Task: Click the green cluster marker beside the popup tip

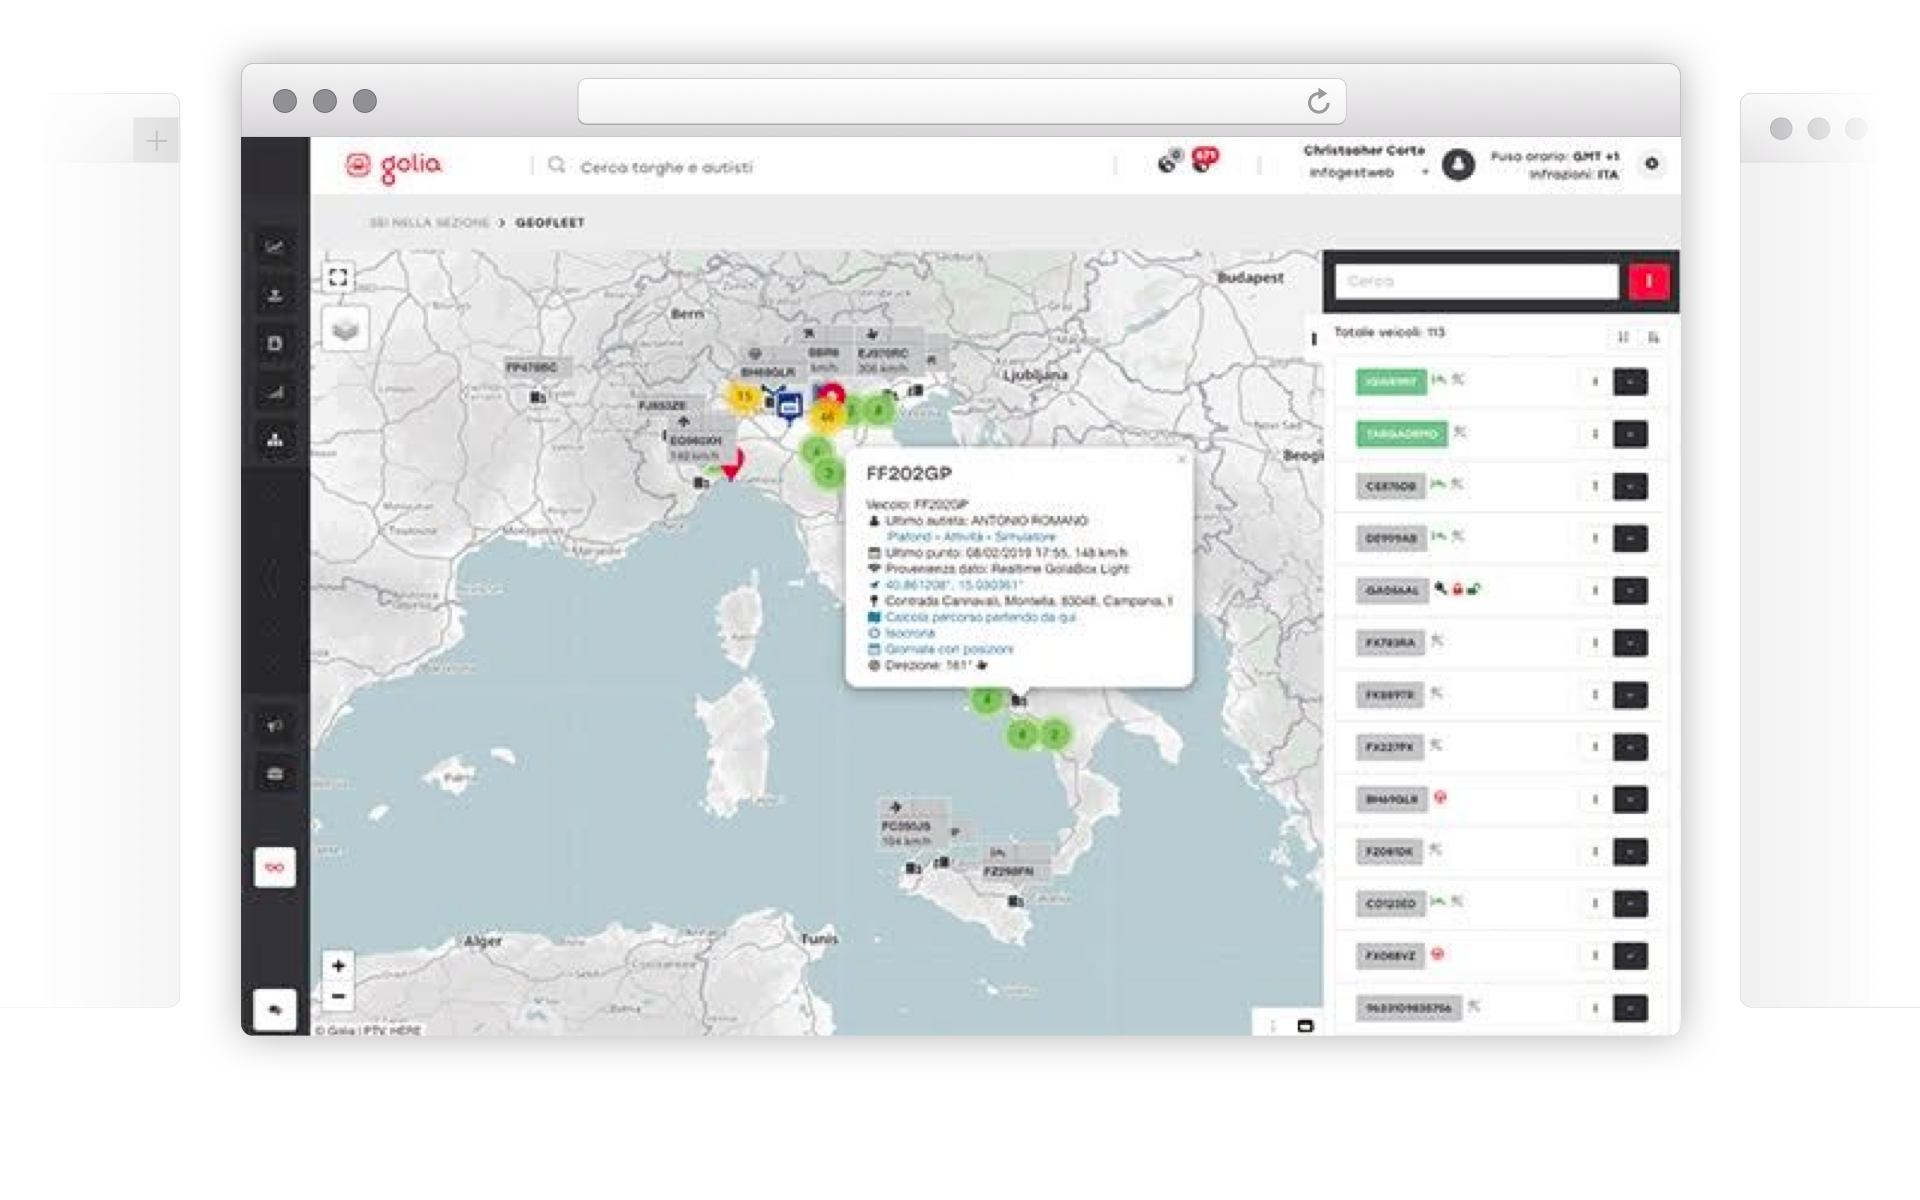Action: tap(987, 699)
